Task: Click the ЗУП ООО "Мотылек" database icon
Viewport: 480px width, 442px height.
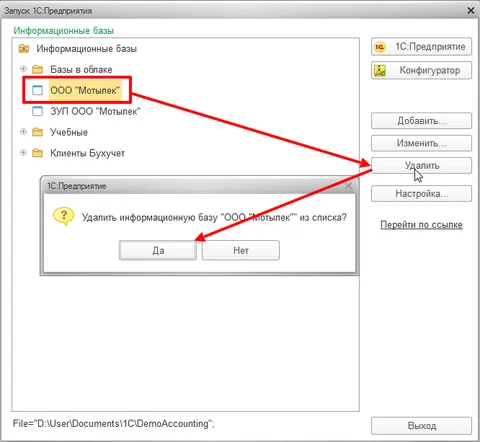Action: (37, 111)
